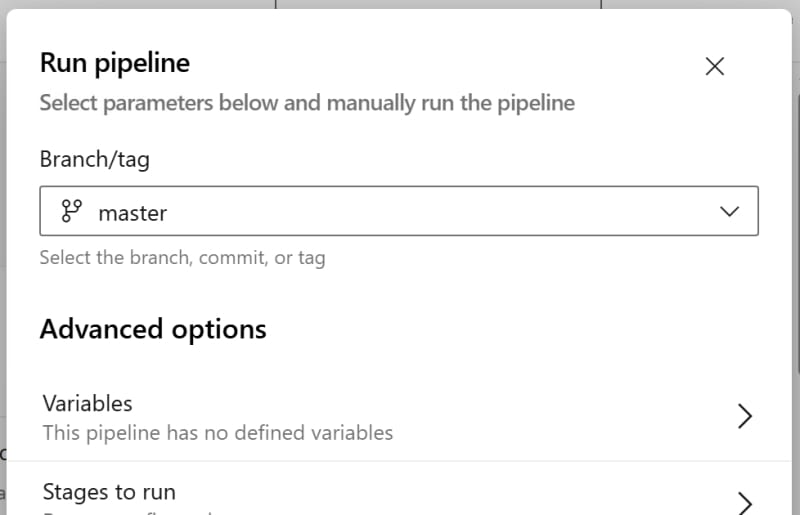Open the Branch/tag dropdown chevron

pos(729,211)
